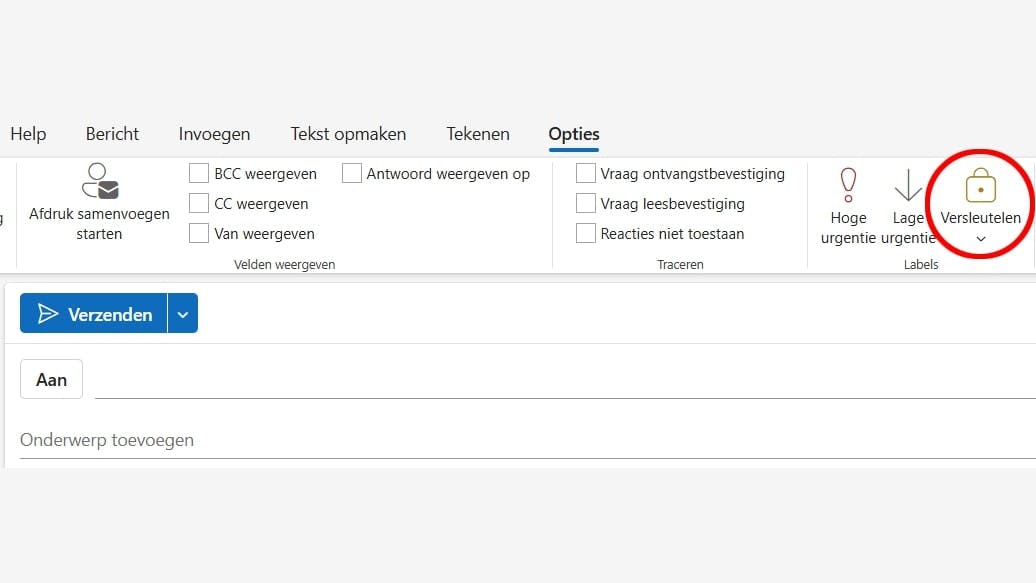Toggle the Van weergeven checkbox
This screenshot has height=583, width=1036.
199,234
